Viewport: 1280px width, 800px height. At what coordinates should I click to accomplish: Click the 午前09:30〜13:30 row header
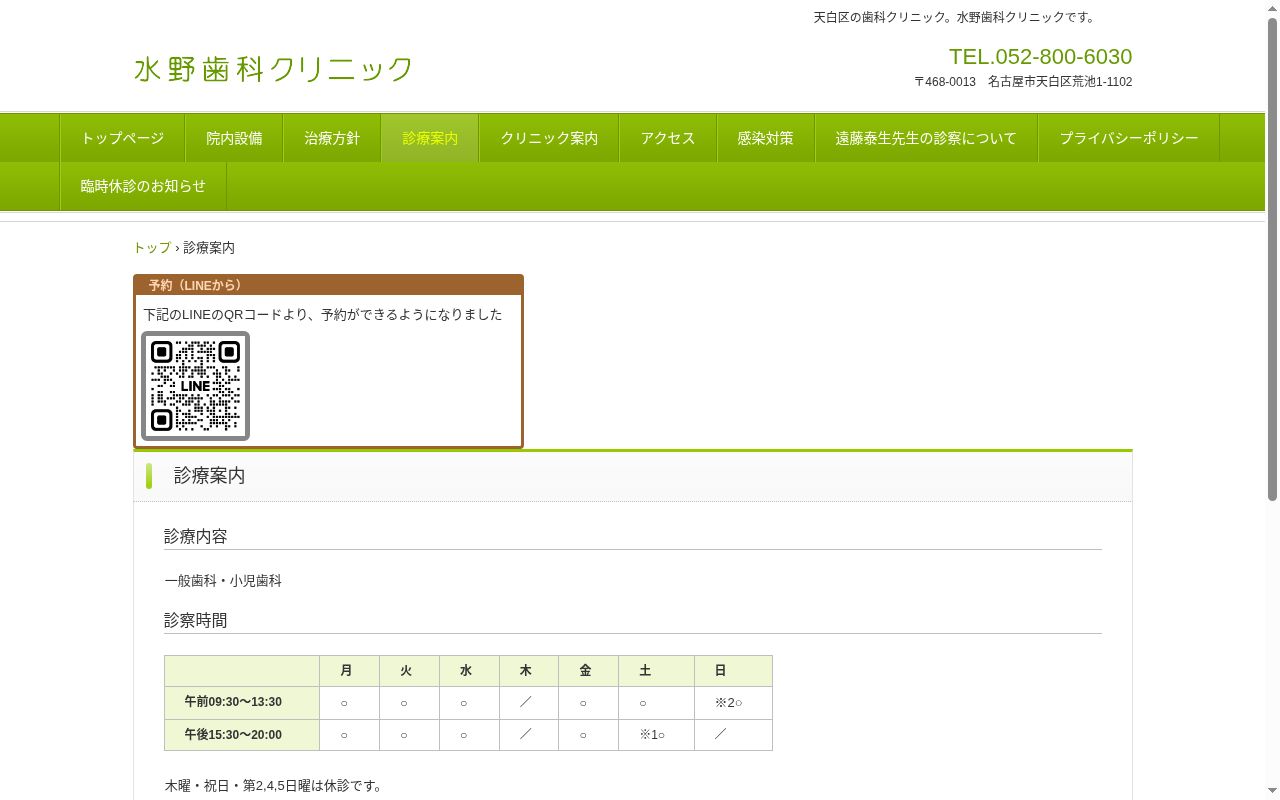(x=242, y=702)
